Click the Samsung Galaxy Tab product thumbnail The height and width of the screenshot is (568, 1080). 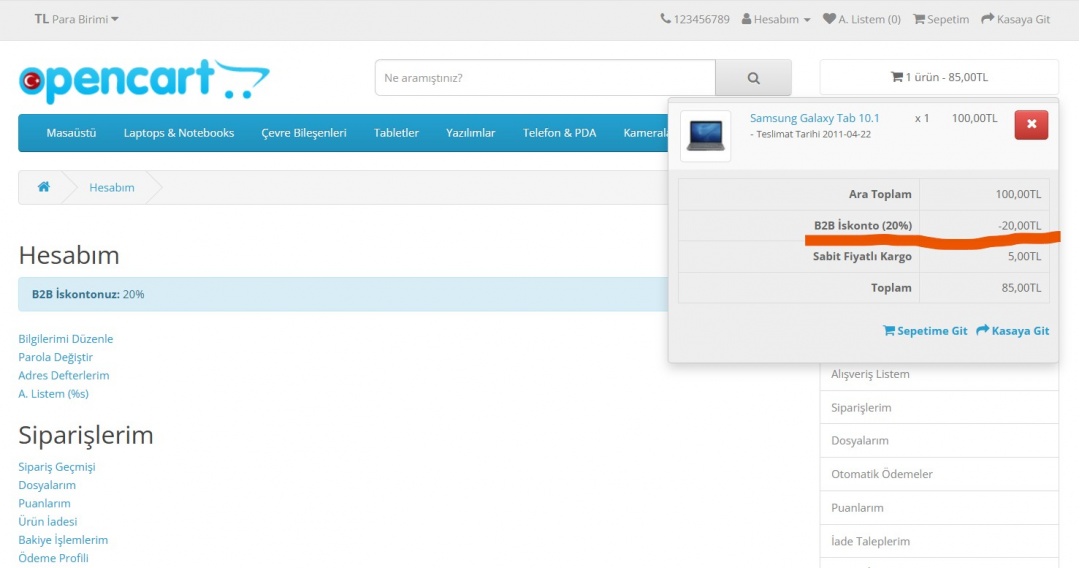pos(705,135)
